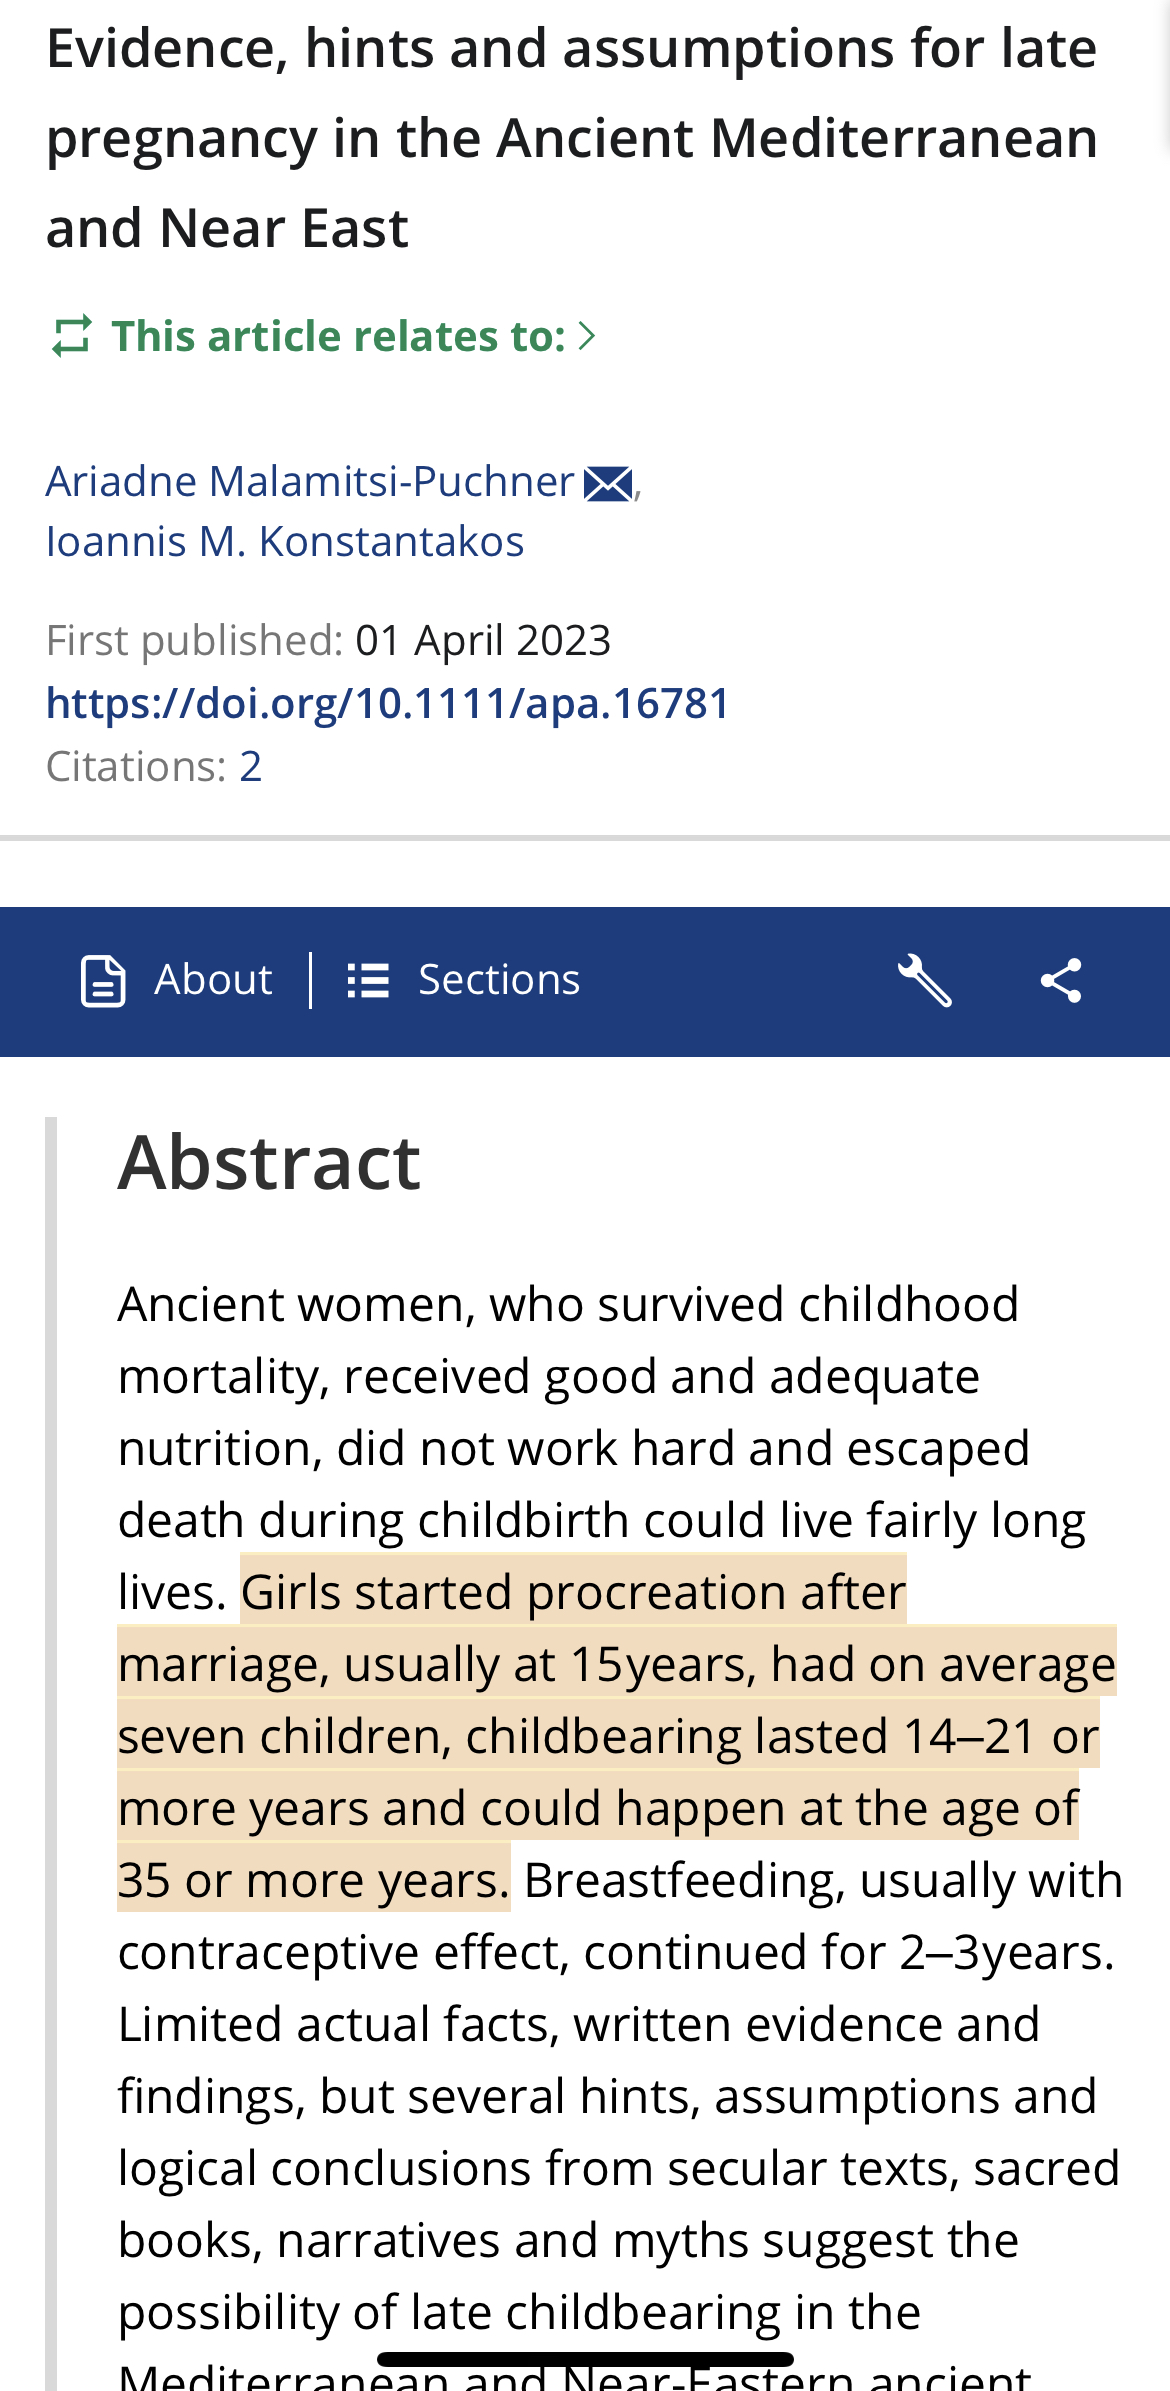Open the Sections menu
Viewport: 1170px width, 2391px height.
coord(498,980)
